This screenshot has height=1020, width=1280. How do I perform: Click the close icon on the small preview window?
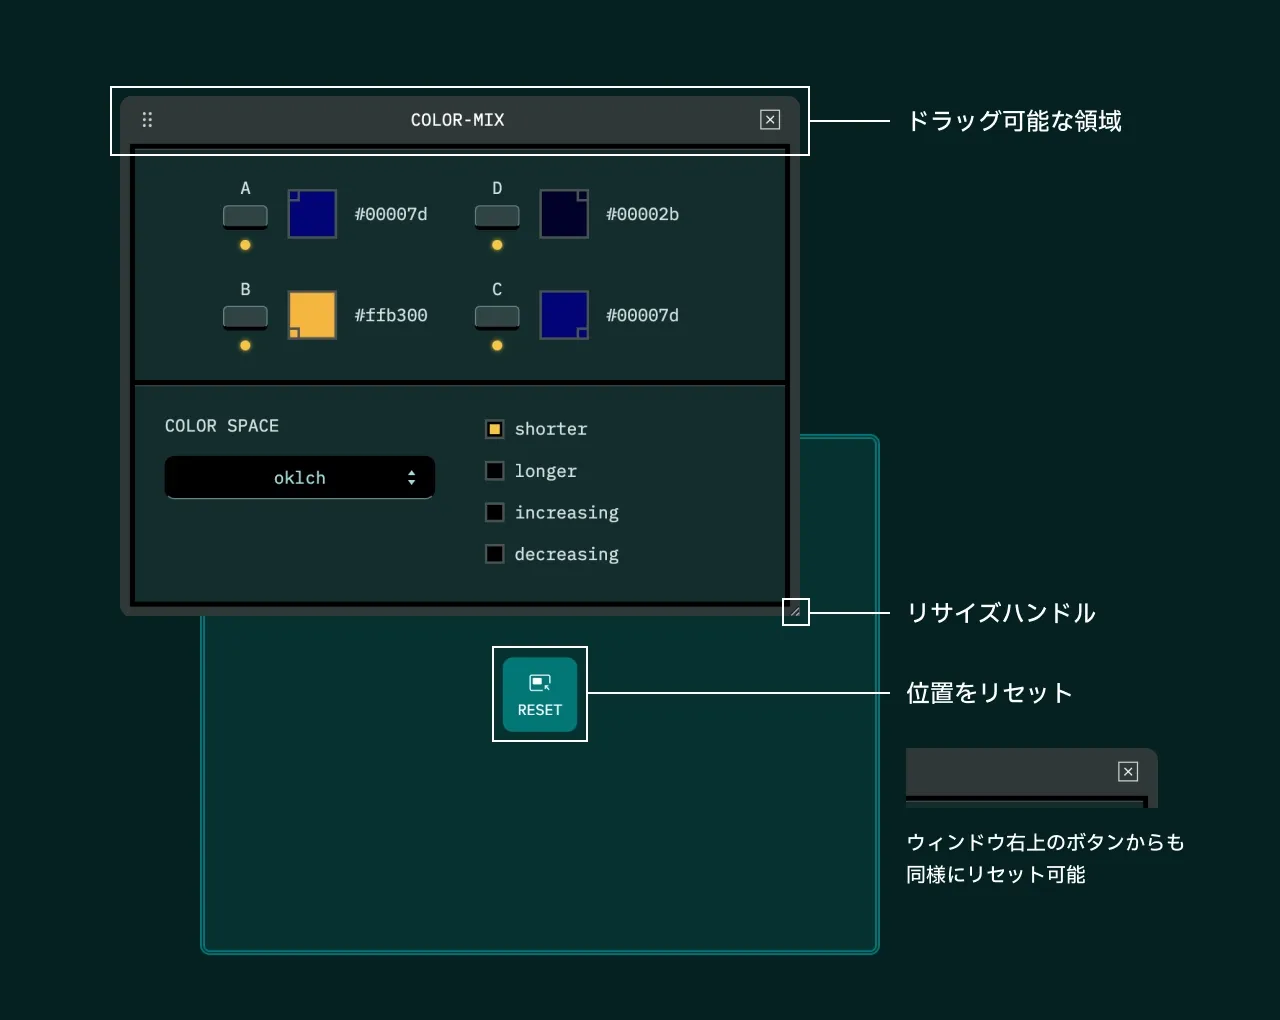pyautogui.click(x=1128, y=772)
